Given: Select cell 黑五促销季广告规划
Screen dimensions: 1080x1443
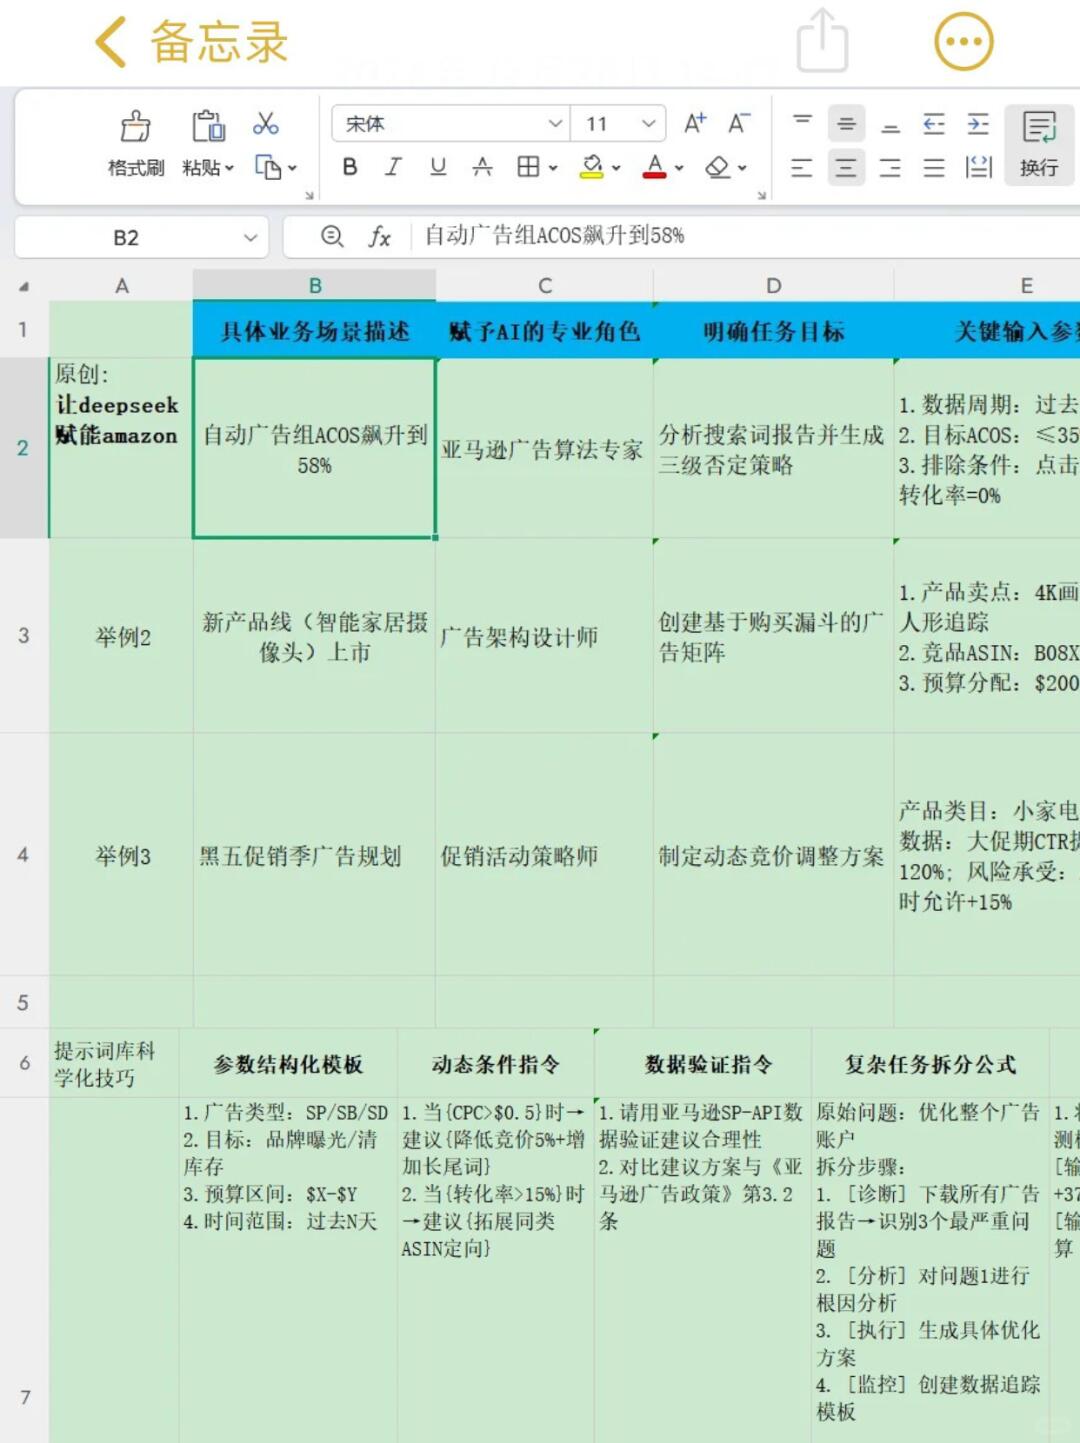Looking at the screenshot, I should 314,856.
